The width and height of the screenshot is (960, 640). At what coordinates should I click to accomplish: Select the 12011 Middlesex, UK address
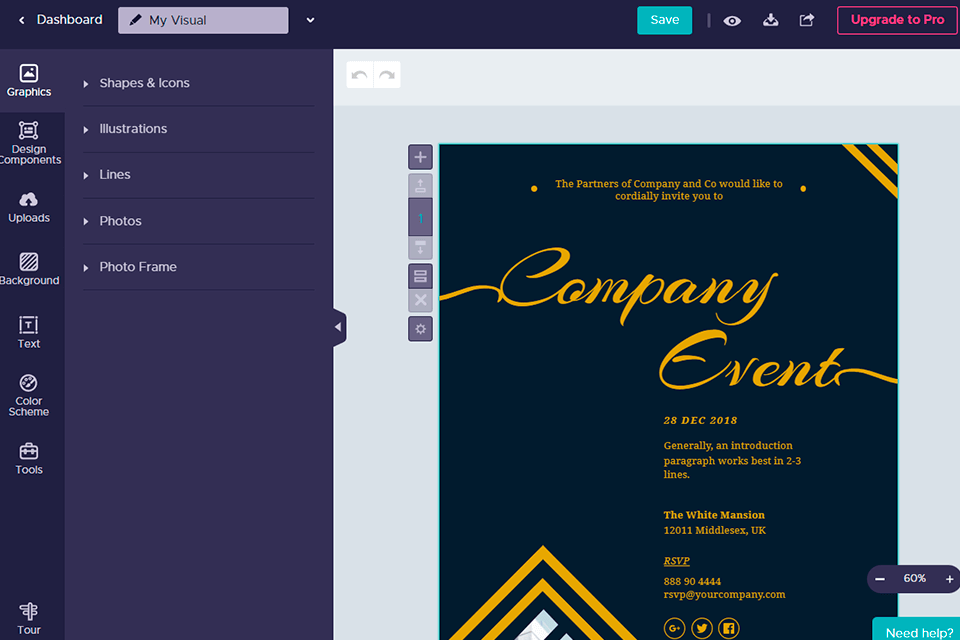(x=714, y=530)
